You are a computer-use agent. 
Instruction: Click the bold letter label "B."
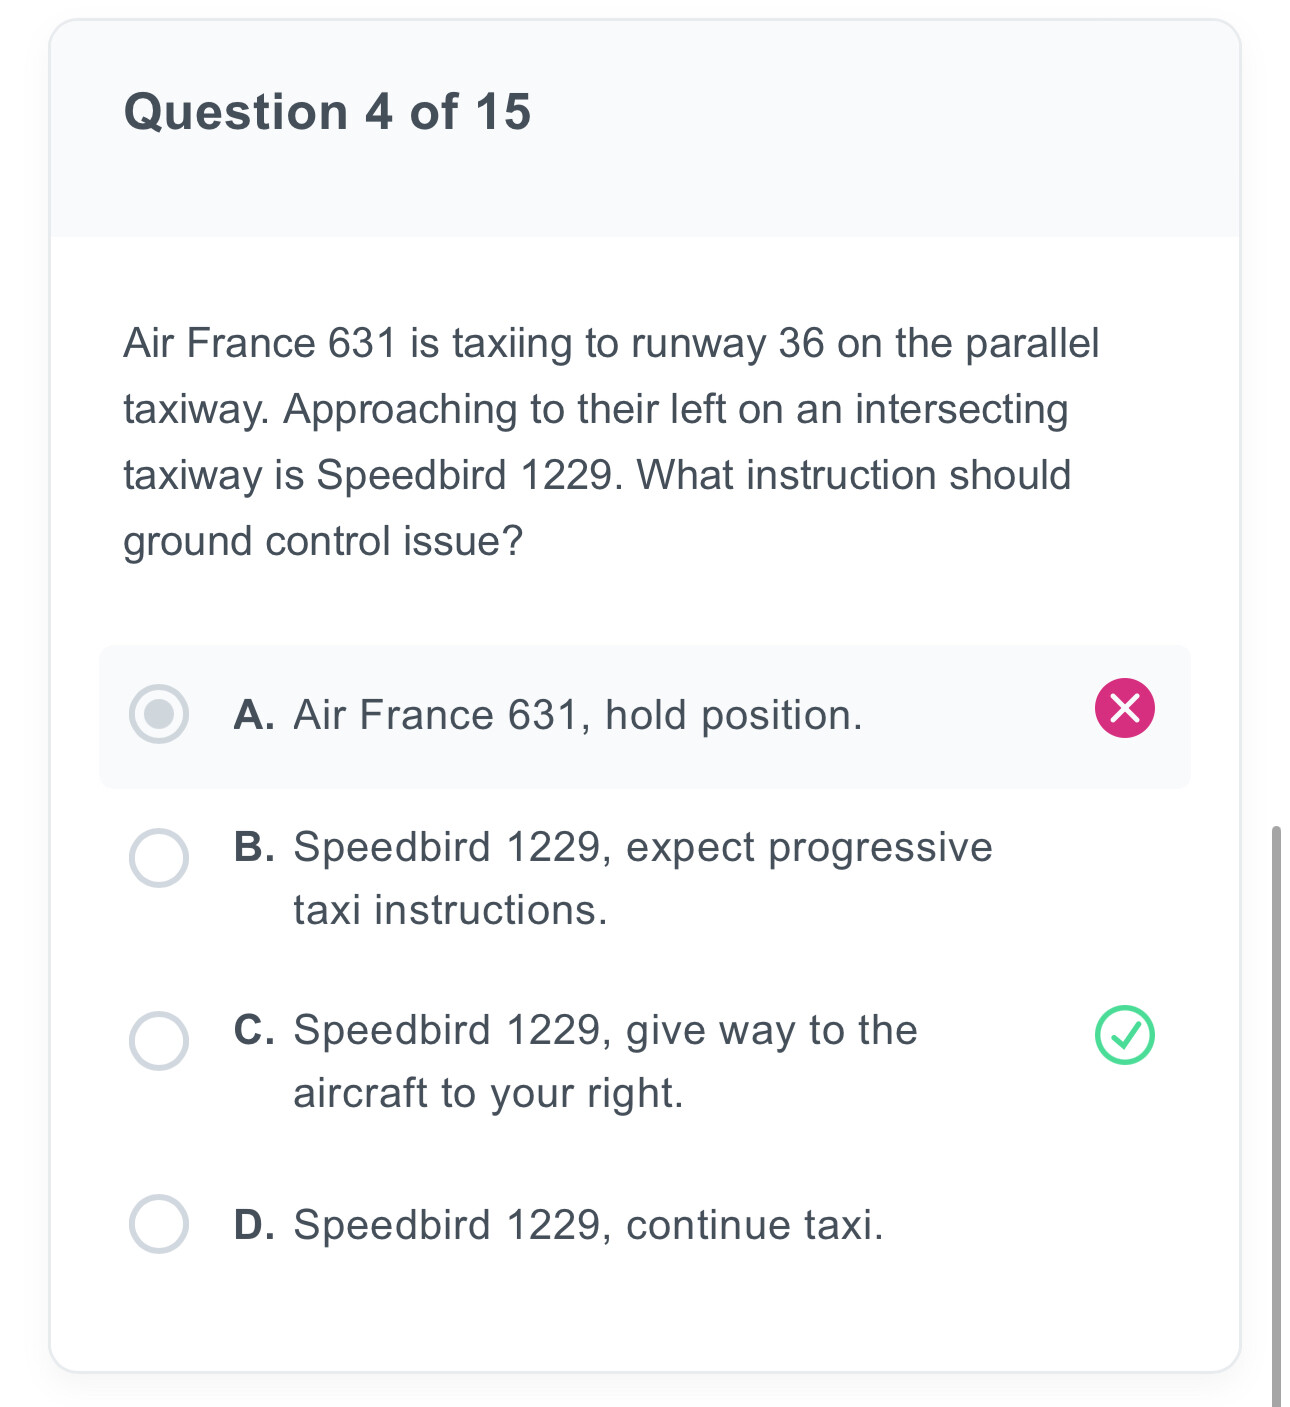pos(254,847)
